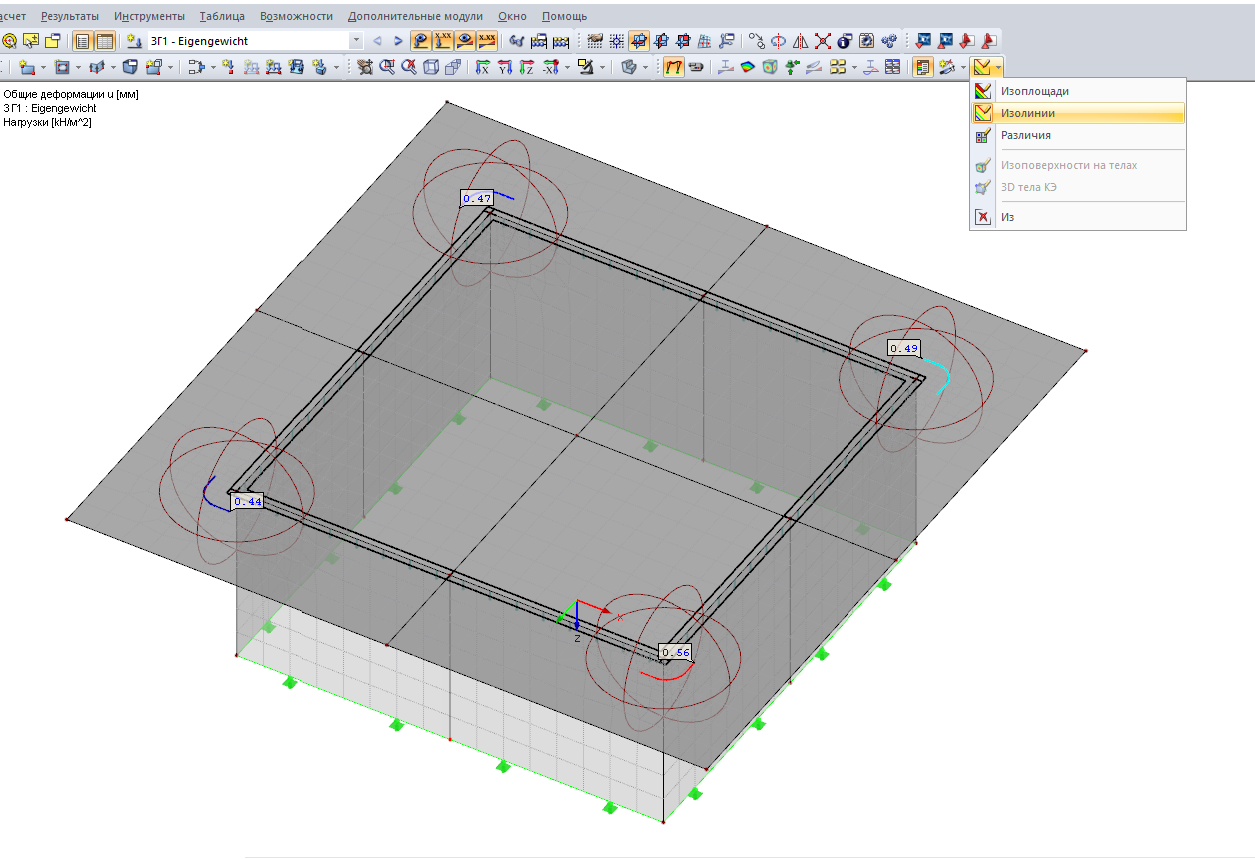Click the microscope icon

coord(586,67)
